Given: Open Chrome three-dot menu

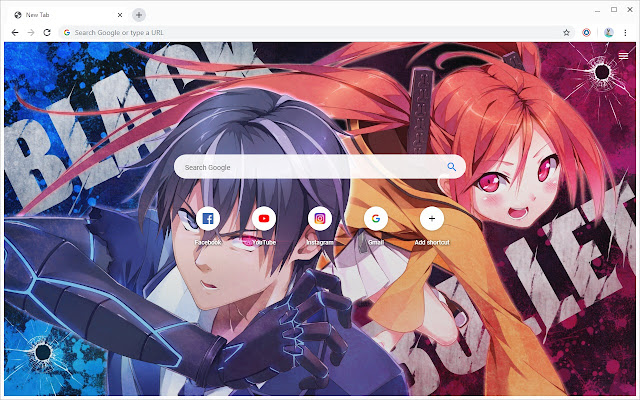Looking at the screenshot, I should point(625,33).
